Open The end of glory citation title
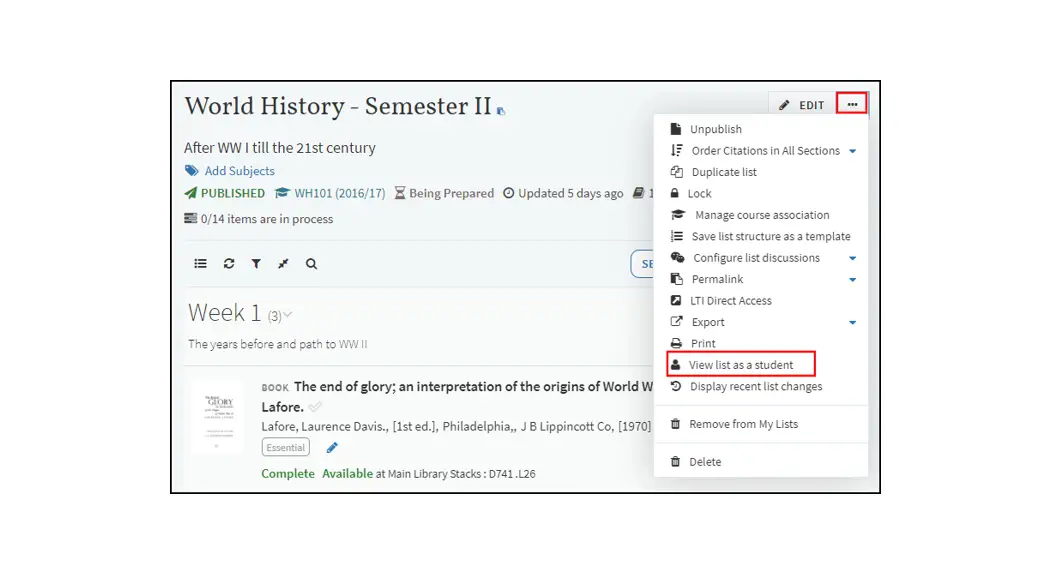Image resolution: width=1050 pixels, height=571 pixels. [473, 387]
